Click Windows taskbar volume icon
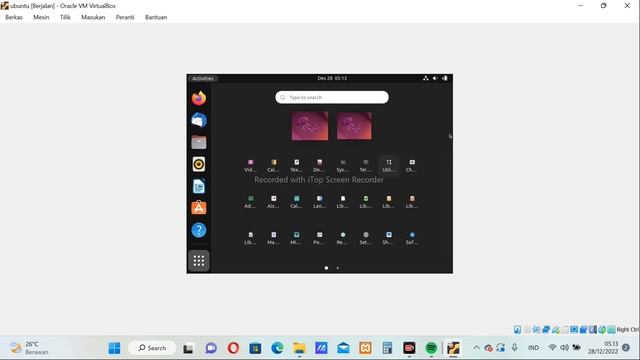The image size is (640, 360). 564,348
